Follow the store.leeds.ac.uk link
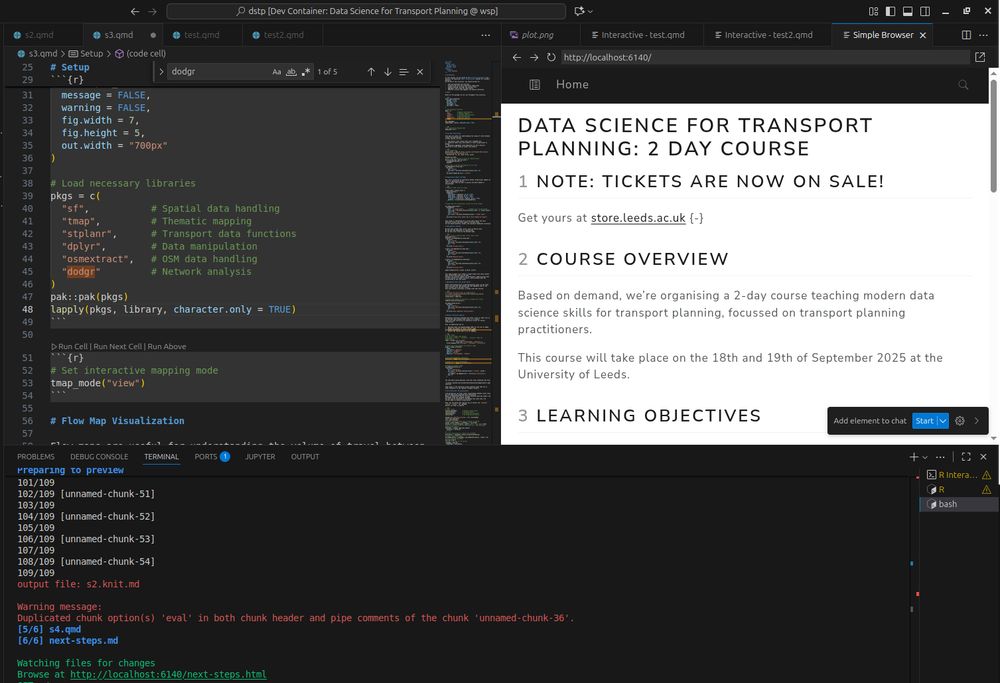The height and width of the screenshot is (683, 1000). pos(638,218)
